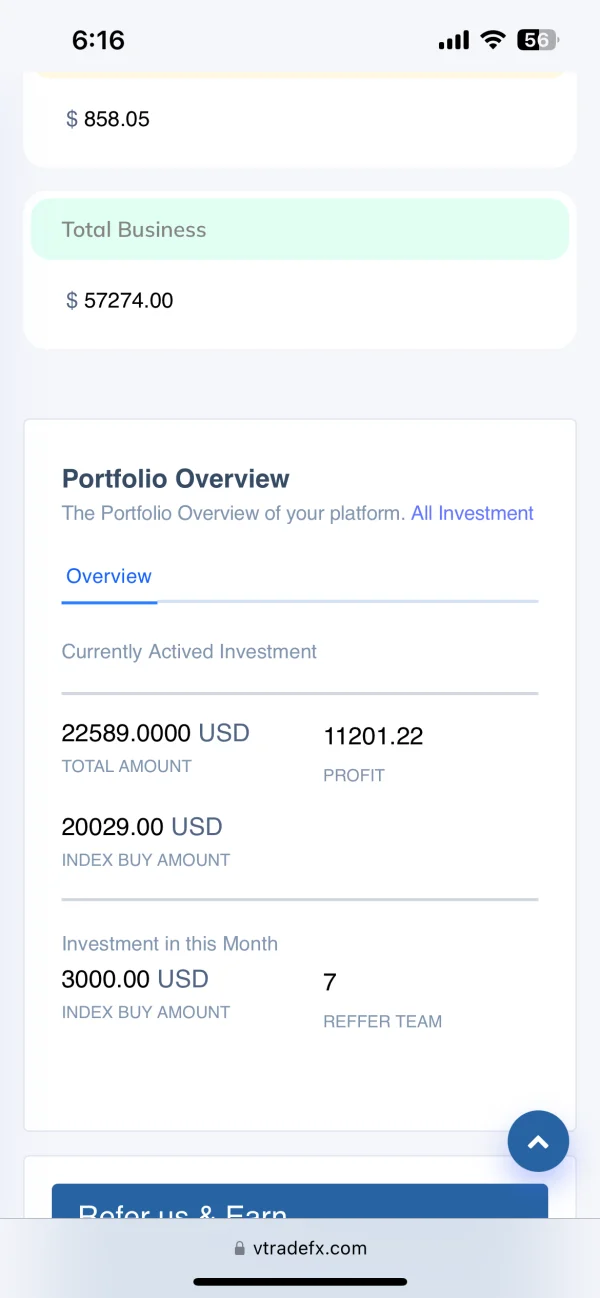600x1298 pixels.
Task: Tap the lock icon beside vtradefx.com
Action: tap(239, 1248)
